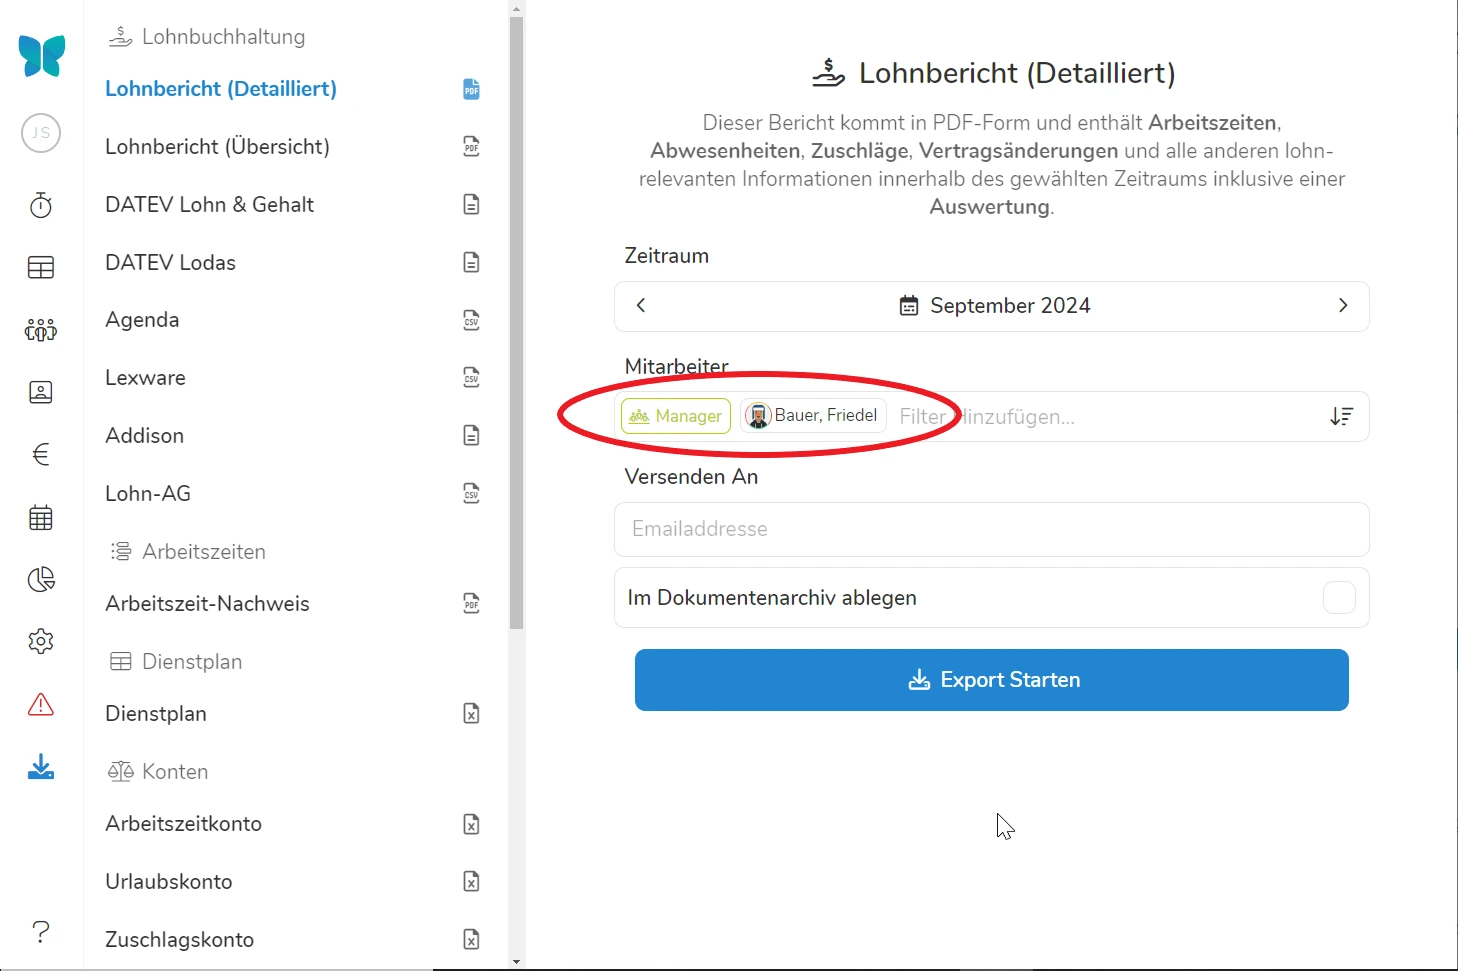Select 'DATEV Lohn & Gehalt' export option
The height and width of the screenshot is (971, 1458).
point(209,205)
